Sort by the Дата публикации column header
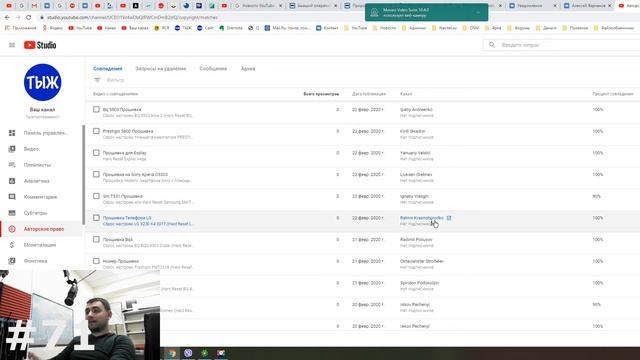The height and width of the screenshot is (360, 640). point(369,94)
